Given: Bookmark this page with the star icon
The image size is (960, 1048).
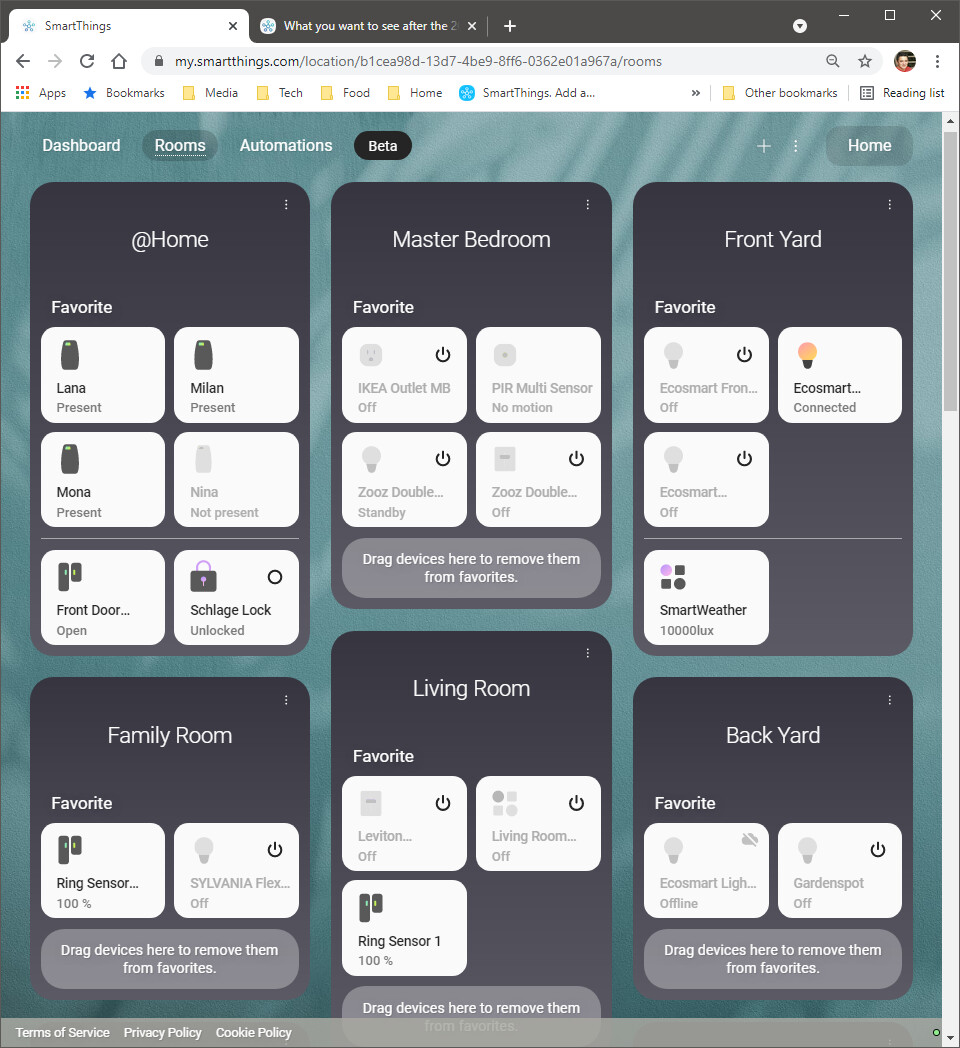Looking at the screenshot, I should 865,61.
